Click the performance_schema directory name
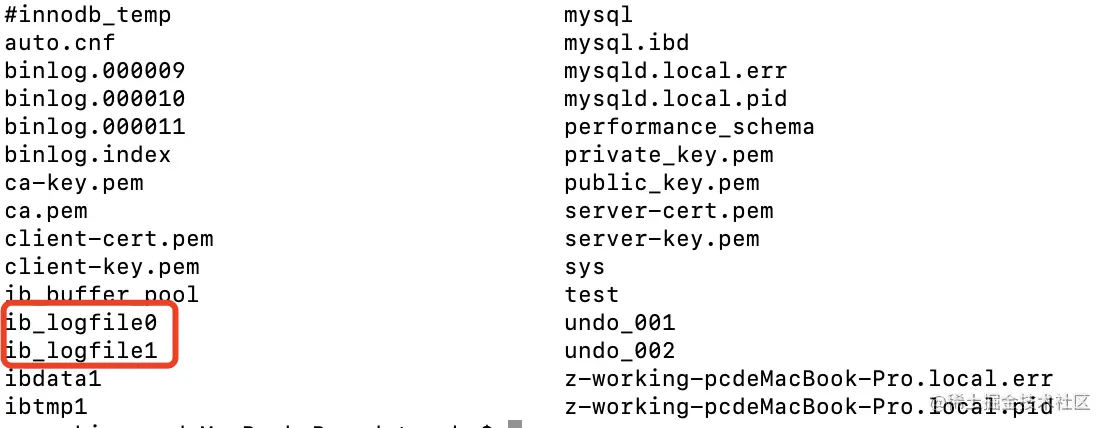This screenshot has width=1106, height=428. [x=689, y=127]
